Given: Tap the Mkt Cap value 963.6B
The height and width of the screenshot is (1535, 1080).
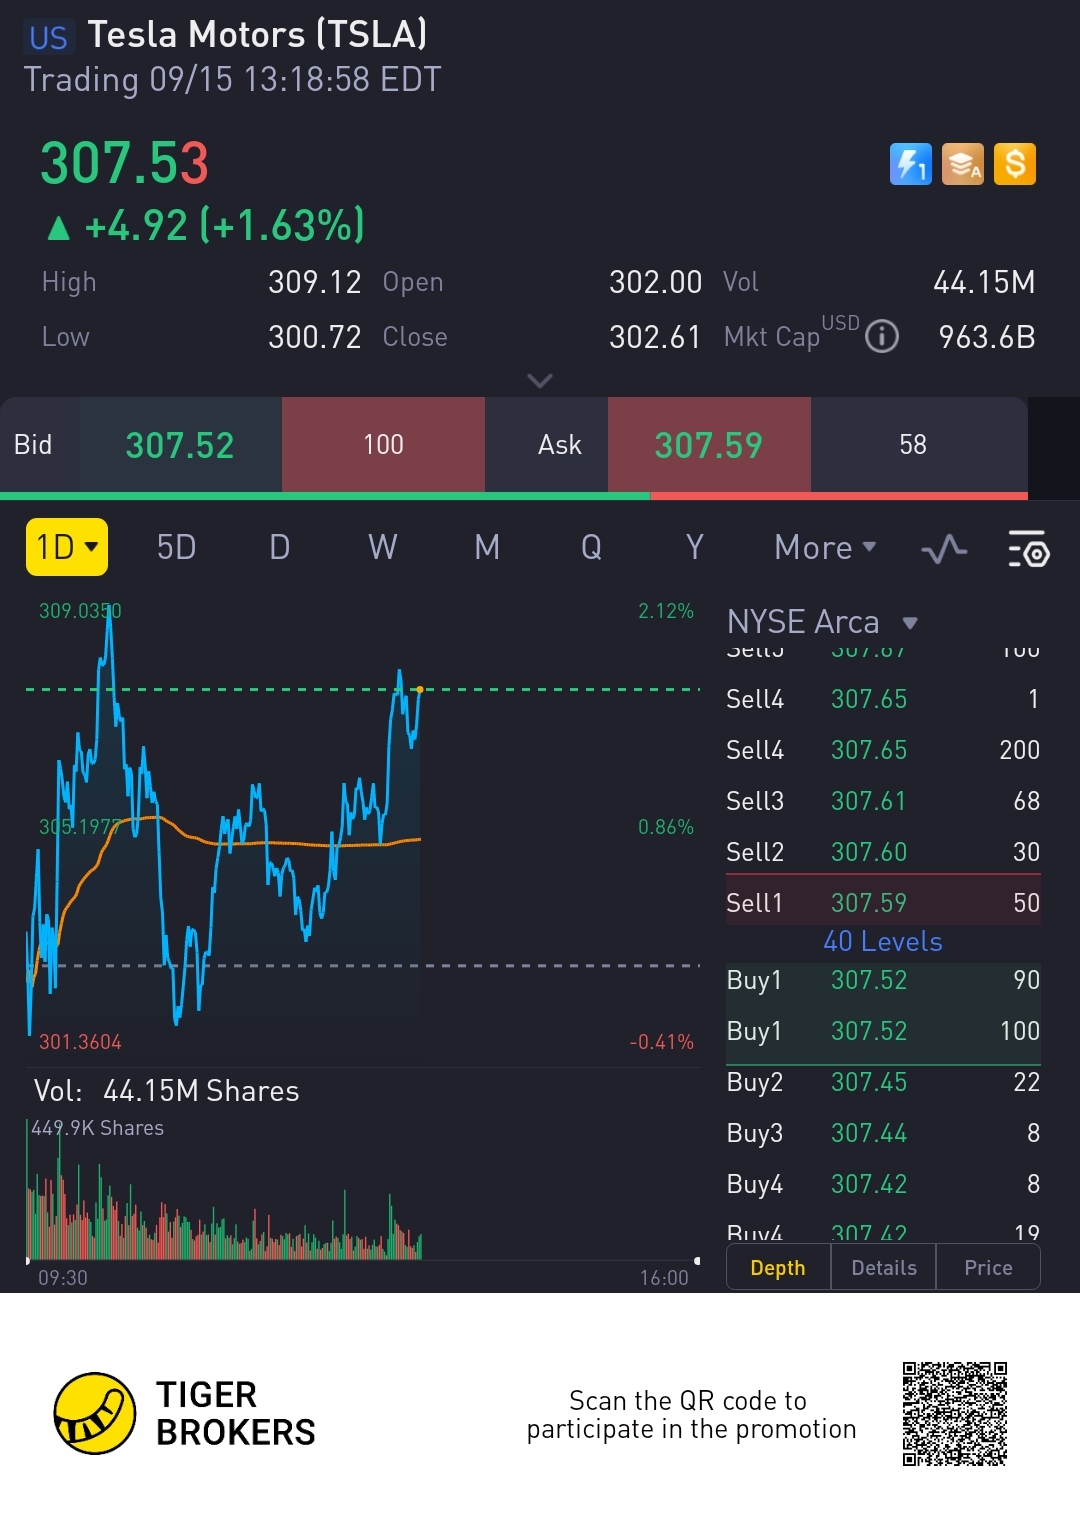Looking at the screenshot, I should point(986,337).
